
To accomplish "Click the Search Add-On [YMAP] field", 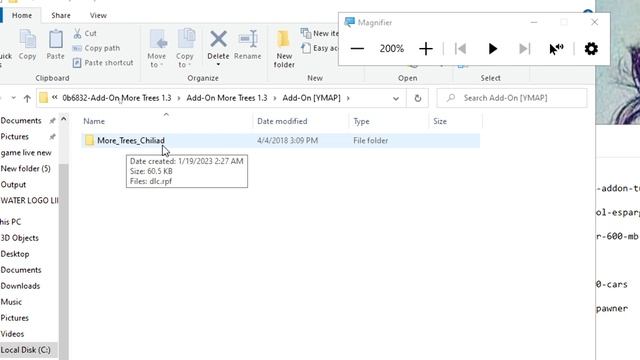I will 512,98.
